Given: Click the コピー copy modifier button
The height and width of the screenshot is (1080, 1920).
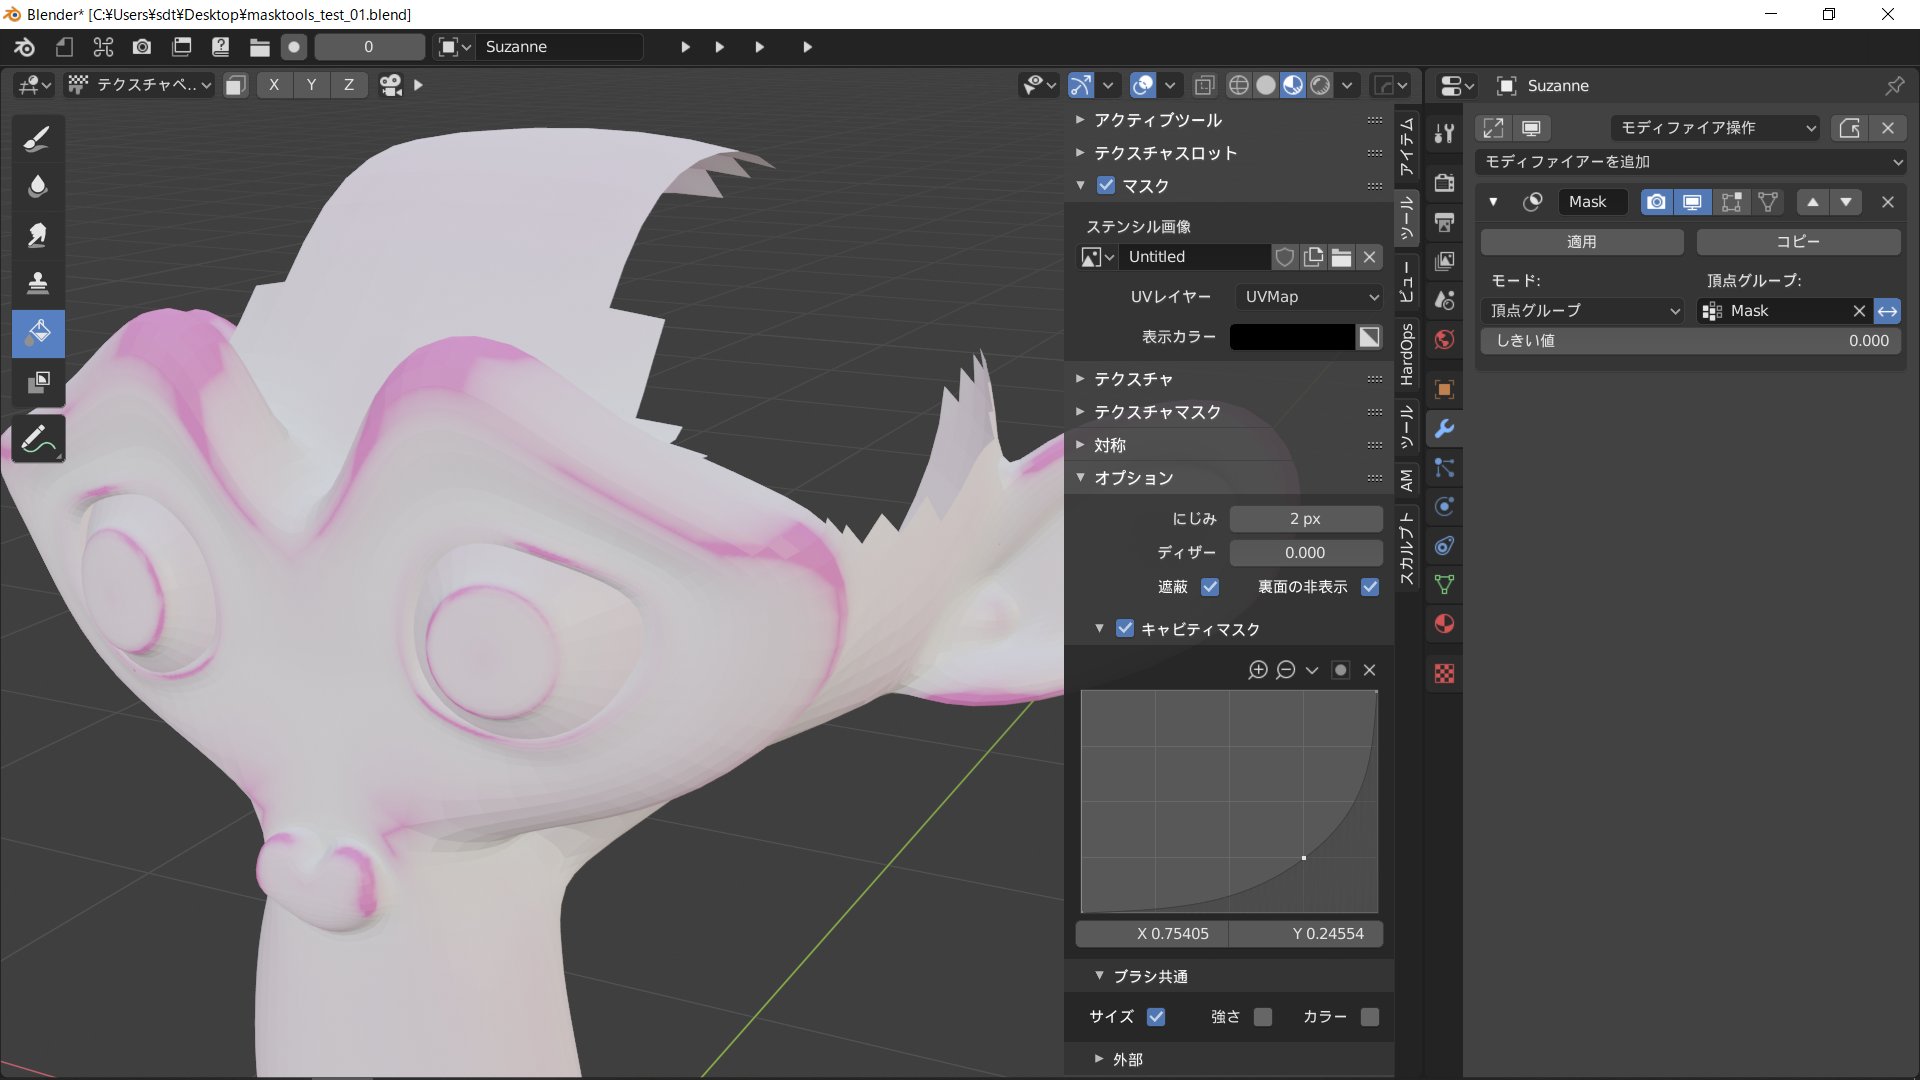Looking at the screenshot, I should [1797, 242].
